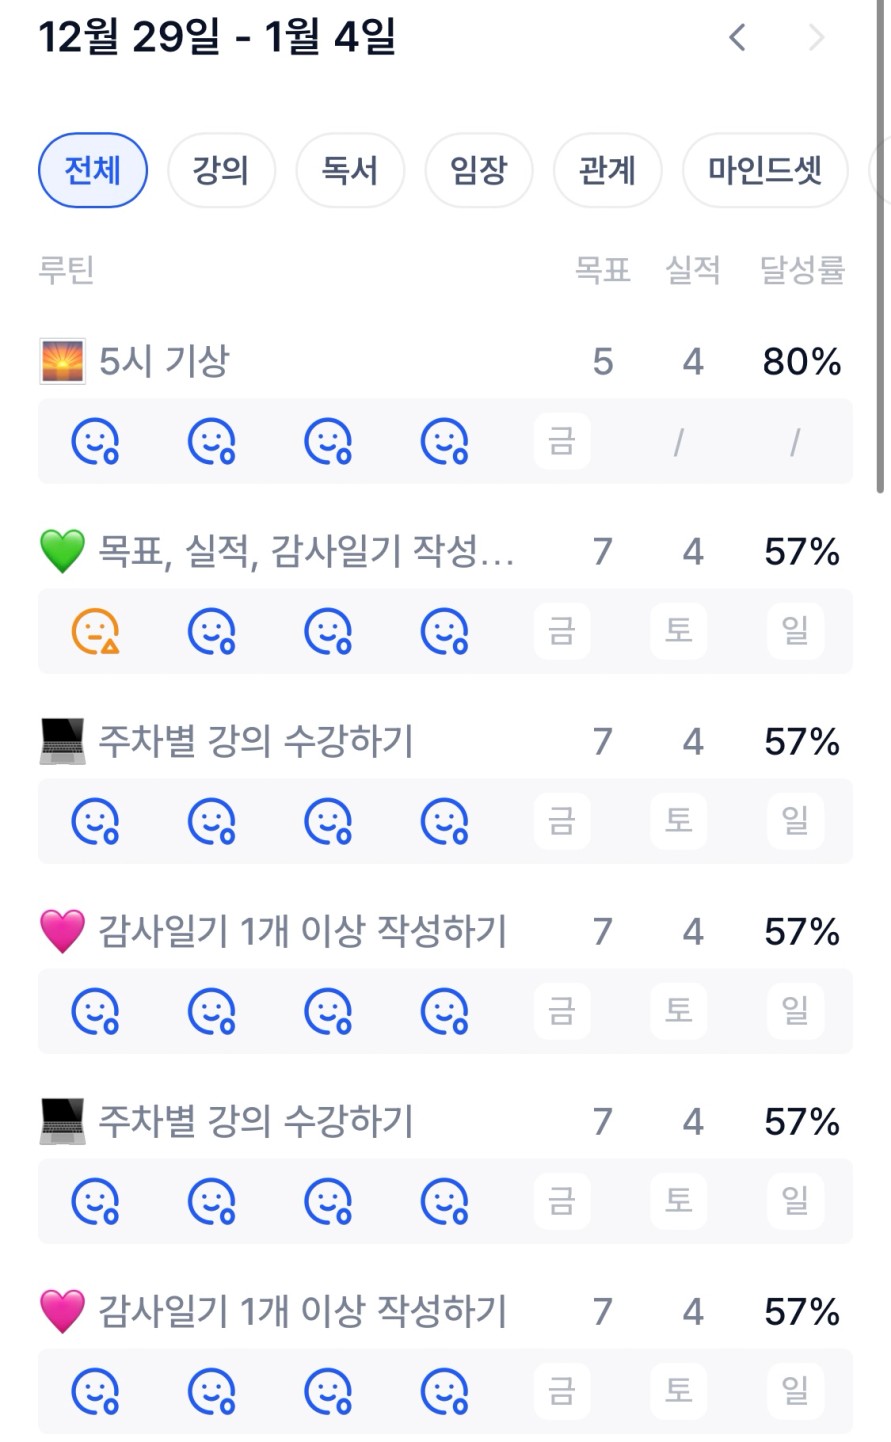
Task: Open the 5시 기상 routine title
Action: pyautogui.click(x=165, y=361)
